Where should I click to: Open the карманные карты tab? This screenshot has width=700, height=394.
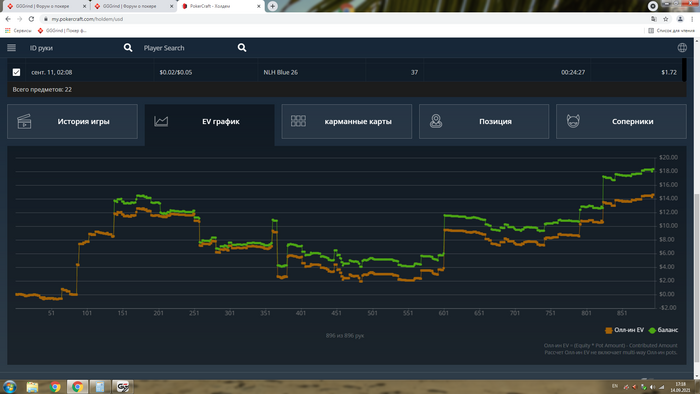(x=347, y=121)
